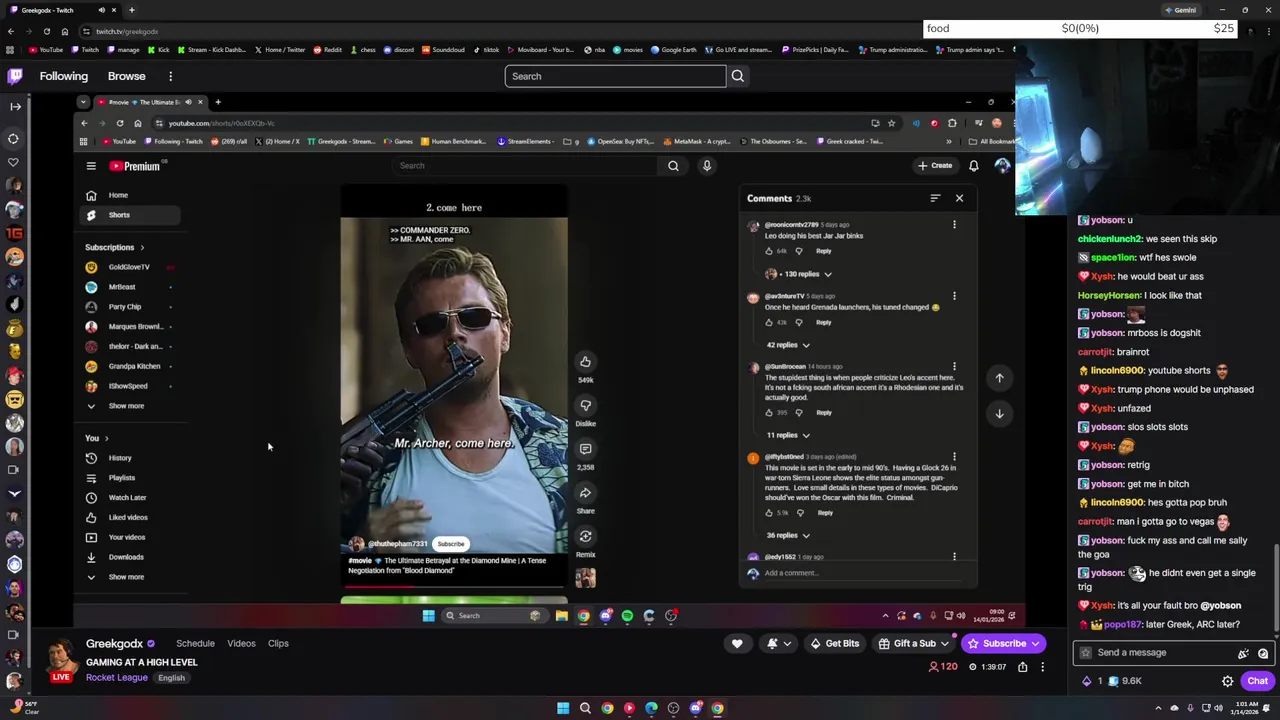Like the @av3ntureTV comment
1280x720 pixels.
[x=769, y=322]
